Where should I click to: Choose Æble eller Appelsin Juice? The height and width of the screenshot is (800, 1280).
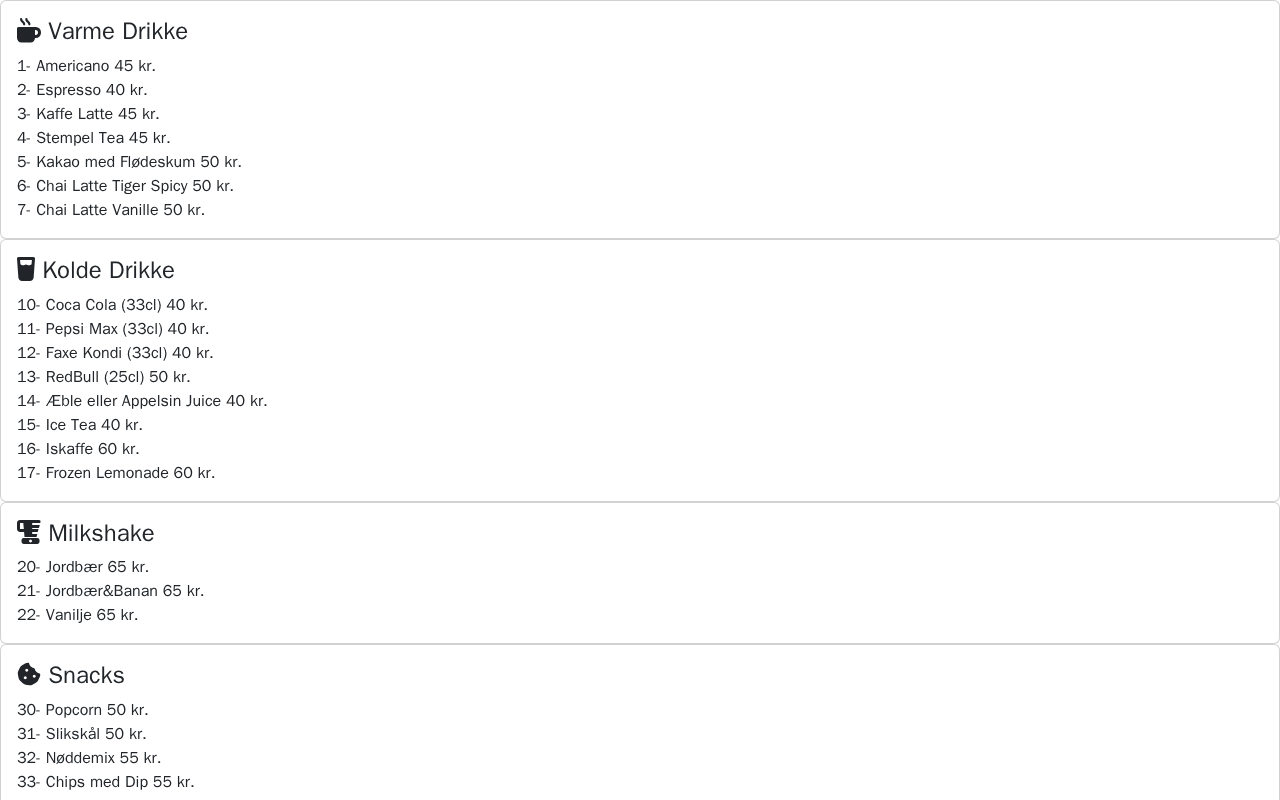(142, 401)
